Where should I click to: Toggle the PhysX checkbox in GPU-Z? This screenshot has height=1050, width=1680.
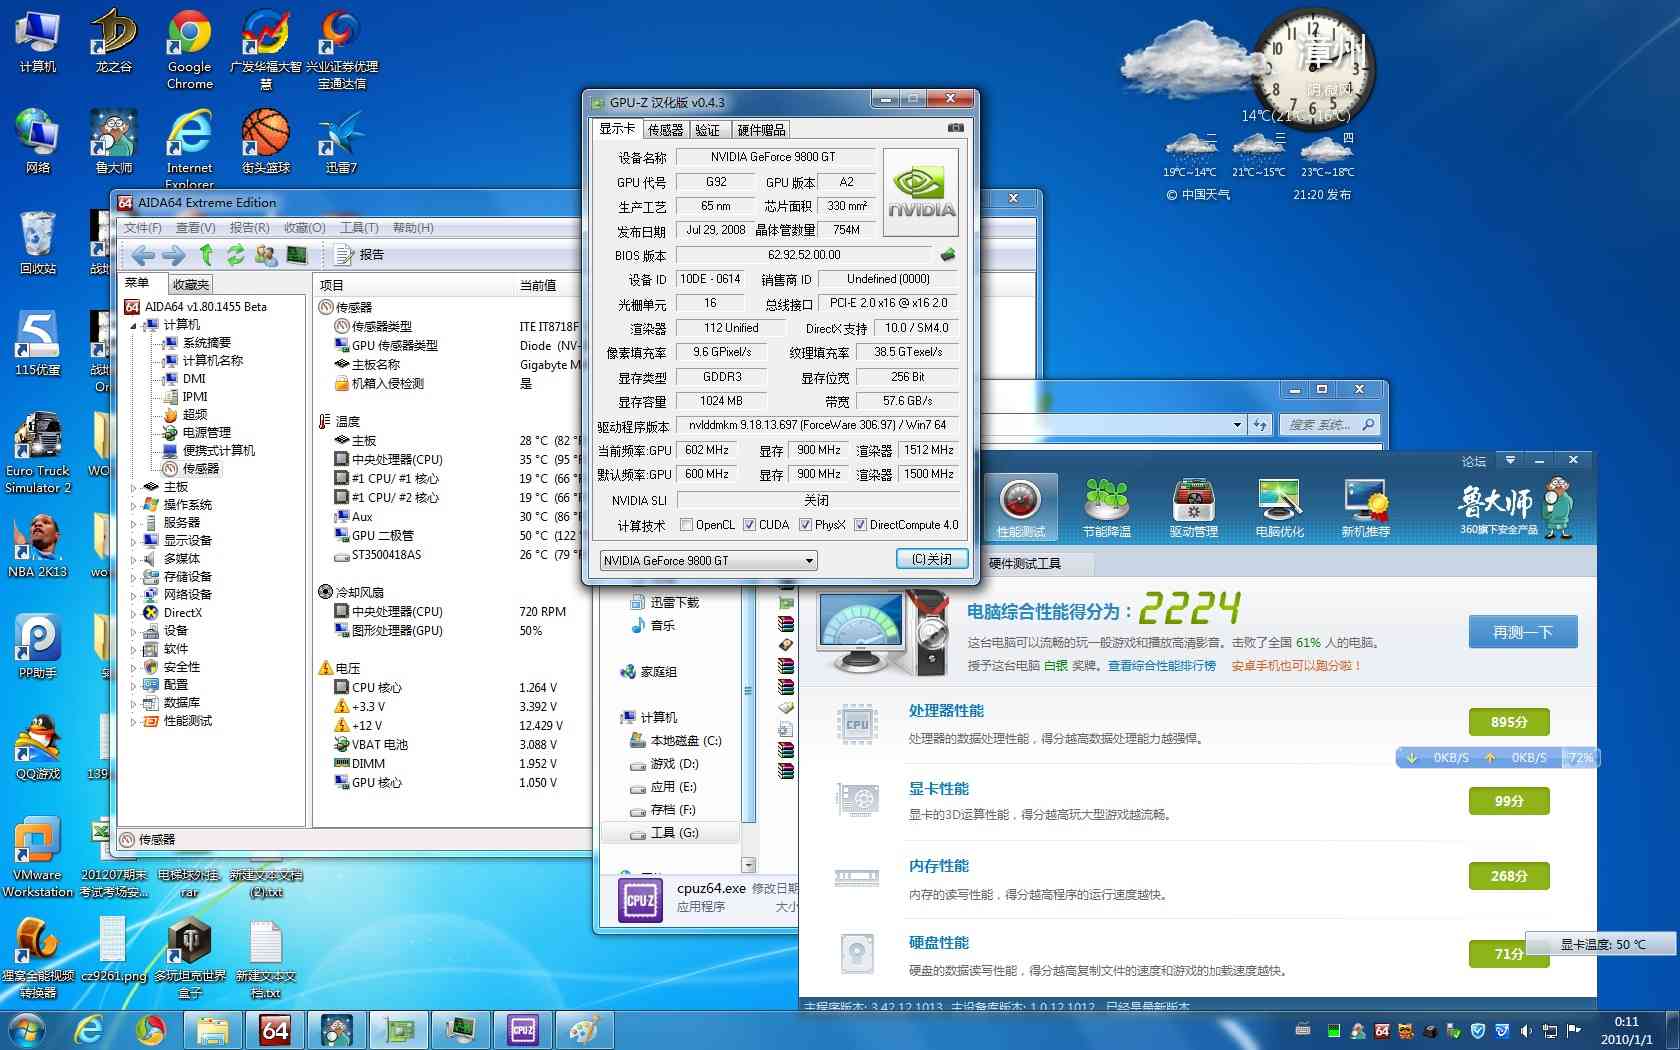coord(805,525)
